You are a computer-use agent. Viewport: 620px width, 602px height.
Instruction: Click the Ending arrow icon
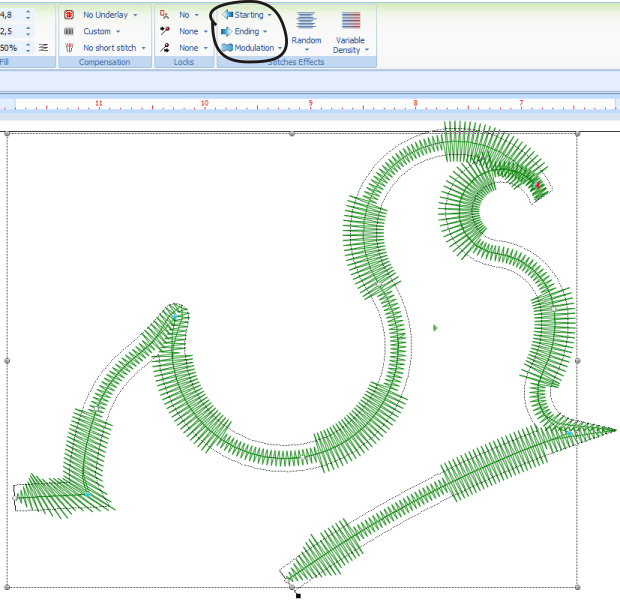pyautogui.click(x=226, y=31)
